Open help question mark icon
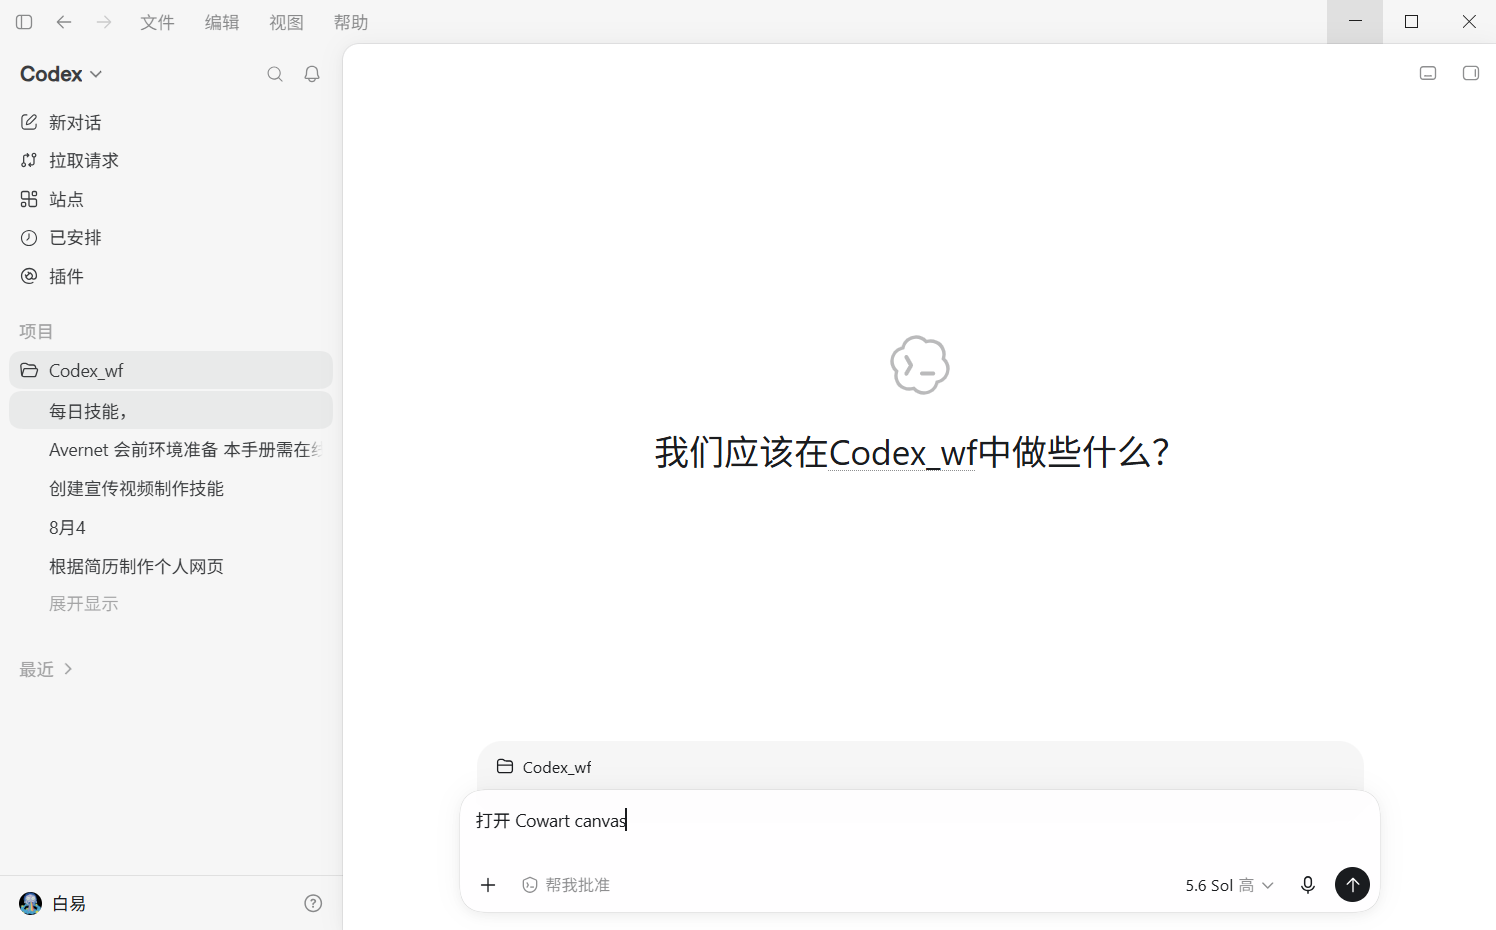This screenshot has width=1496, height=930. 313,903
